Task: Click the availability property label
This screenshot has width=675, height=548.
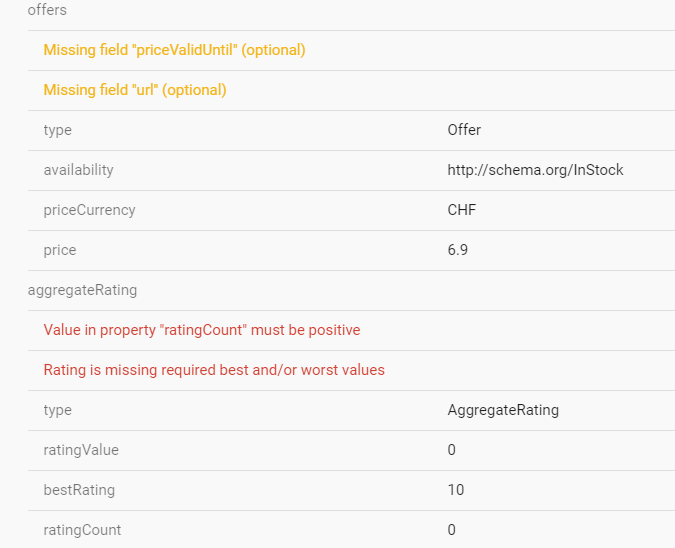Action: tap(78, 170)
